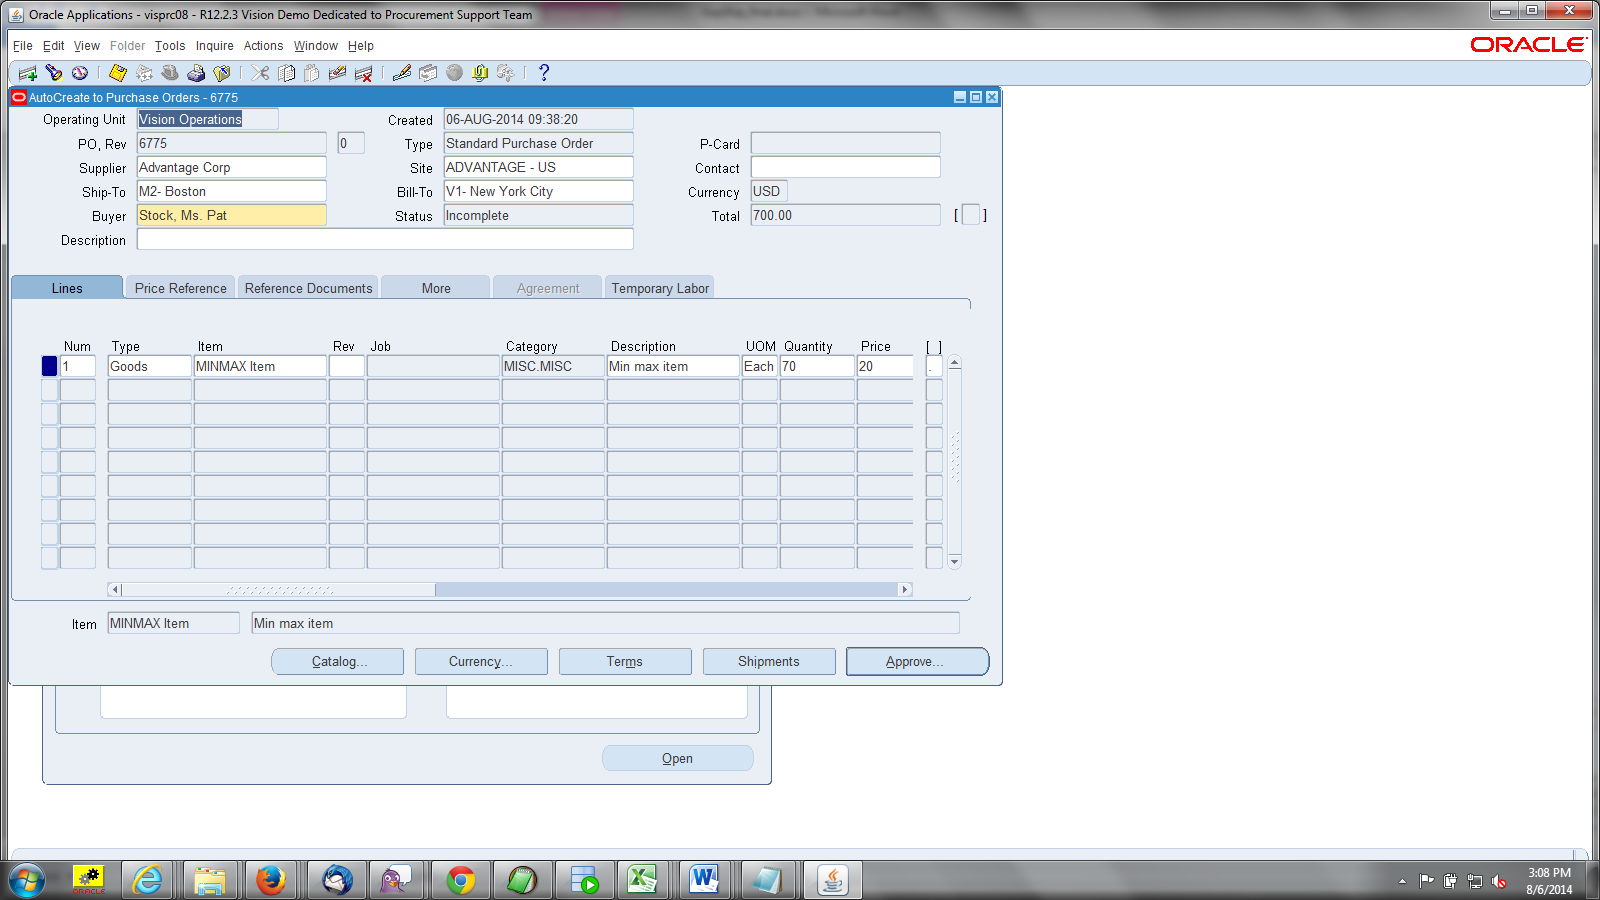
Task: Click the Find flashlight toolbar icon
Action: tap(54, 73)
